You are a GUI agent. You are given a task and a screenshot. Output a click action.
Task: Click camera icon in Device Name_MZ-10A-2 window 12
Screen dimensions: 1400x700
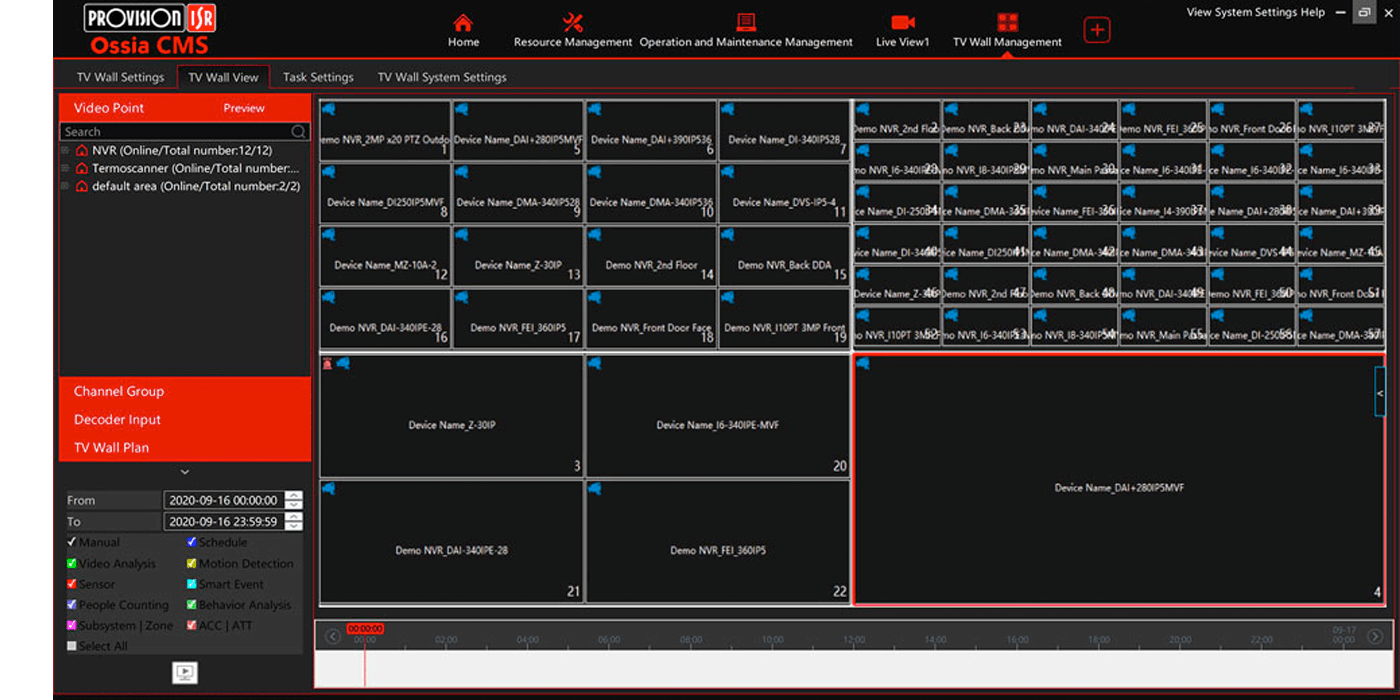(x=328, y=235)
